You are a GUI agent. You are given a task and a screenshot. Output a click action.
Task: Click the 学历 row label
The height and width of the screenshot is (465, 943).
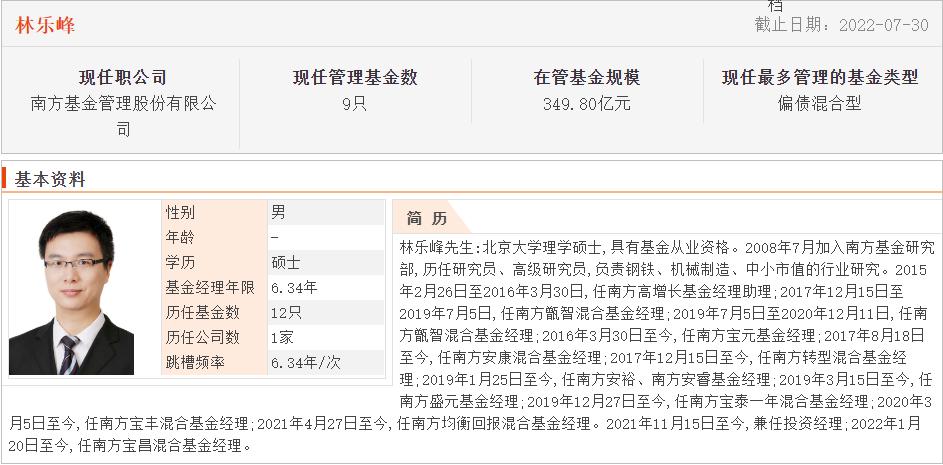180,262
